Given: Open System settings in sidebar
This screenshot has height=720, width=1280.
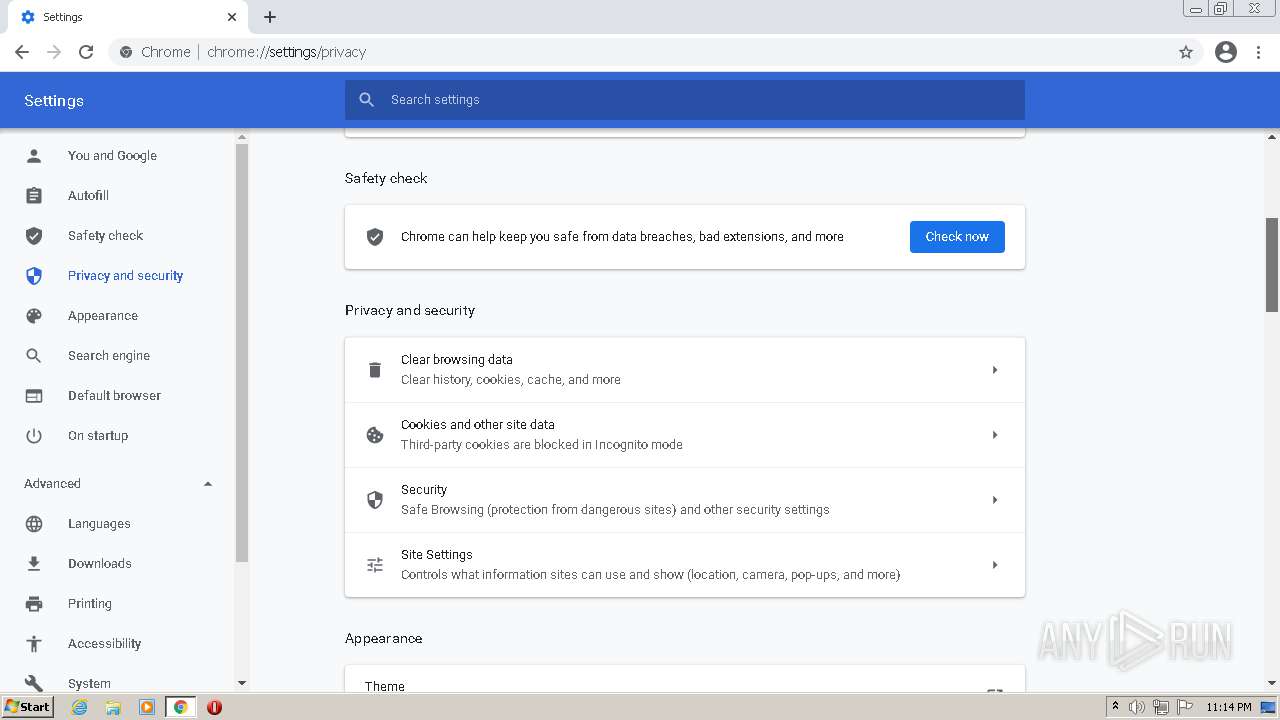Looking at the screenshot, I should coord(89,684).
